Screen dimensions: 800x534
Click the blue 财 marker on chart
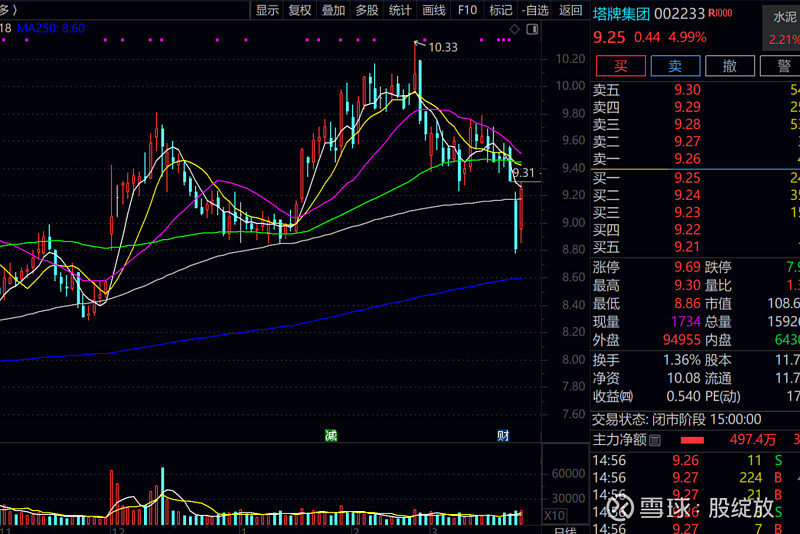[503, 436]
